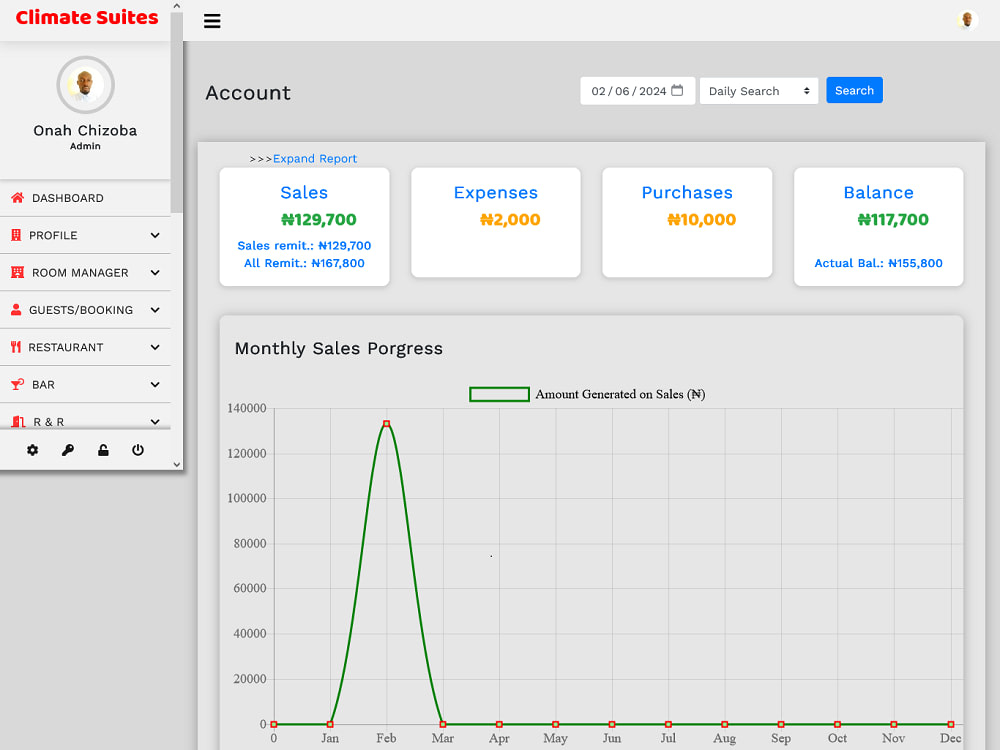The image size is (1000, 750).
Task: Click the Jan data point on chart
Action: 330,724
